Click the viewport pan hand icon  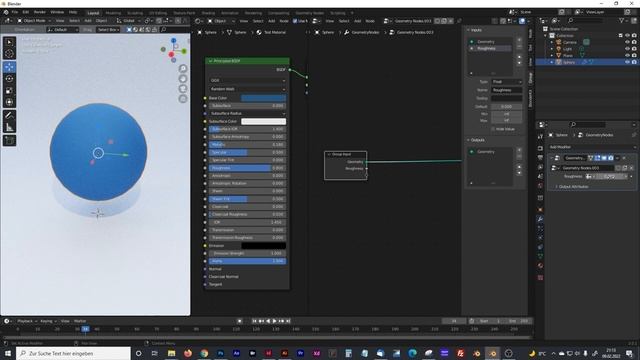click(x=183, y=78)
